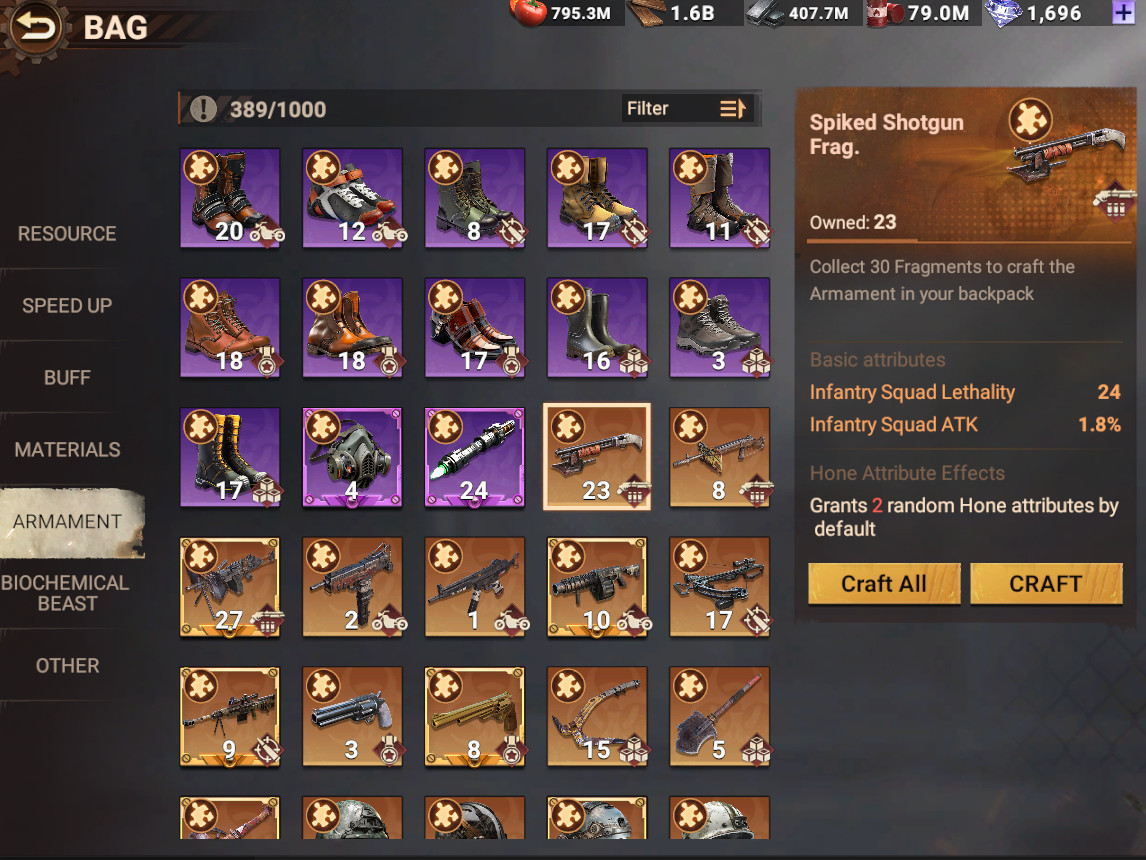Choose the crossbow fragment with count 17
Screen dimensions: 1146x860
point(719,587)
